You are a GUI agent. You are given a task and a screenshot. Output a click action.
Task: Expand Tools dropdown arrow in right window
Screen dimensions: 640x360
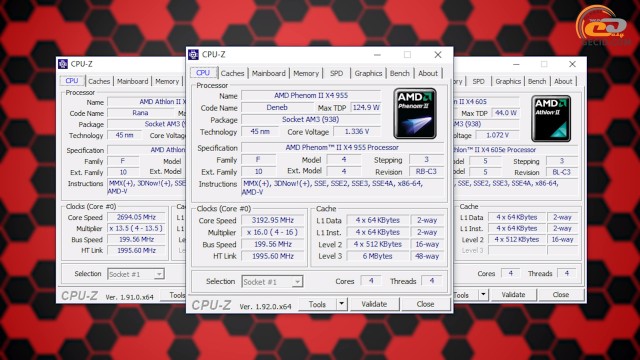483,294
